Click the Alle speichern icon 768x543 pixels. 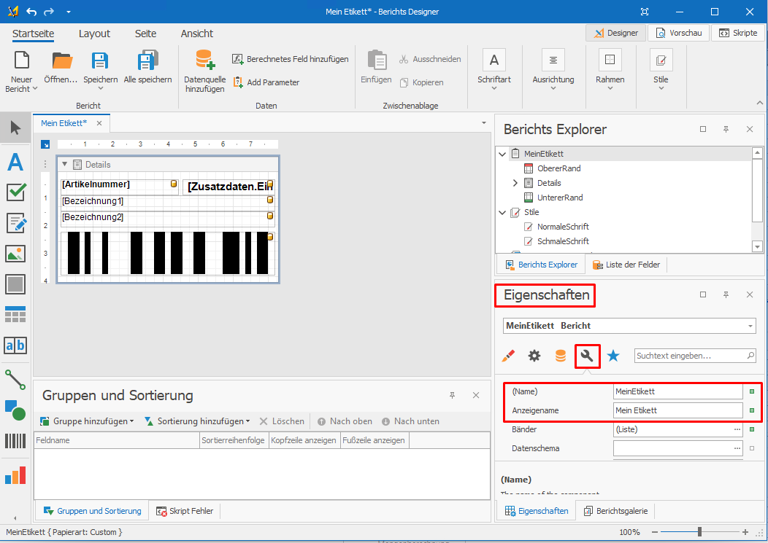coord(147,60)
